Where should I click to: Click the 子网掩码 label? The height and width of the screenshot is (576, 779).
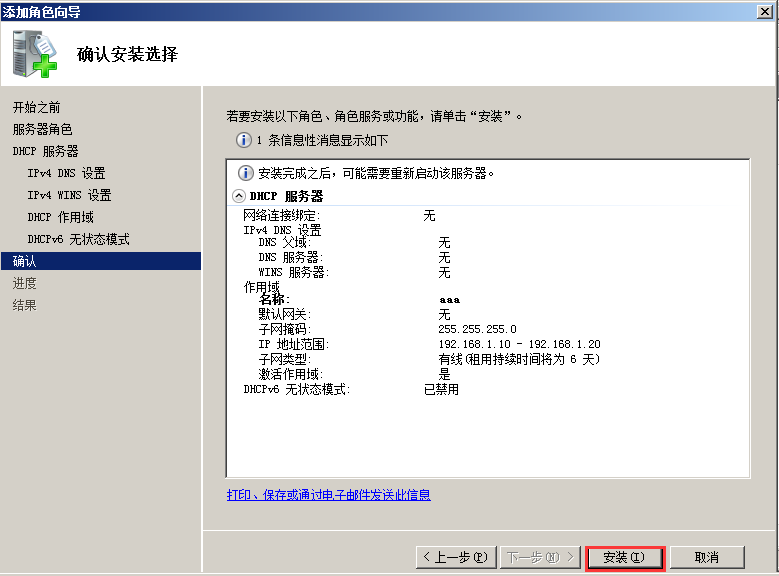[x=285, y=329]
